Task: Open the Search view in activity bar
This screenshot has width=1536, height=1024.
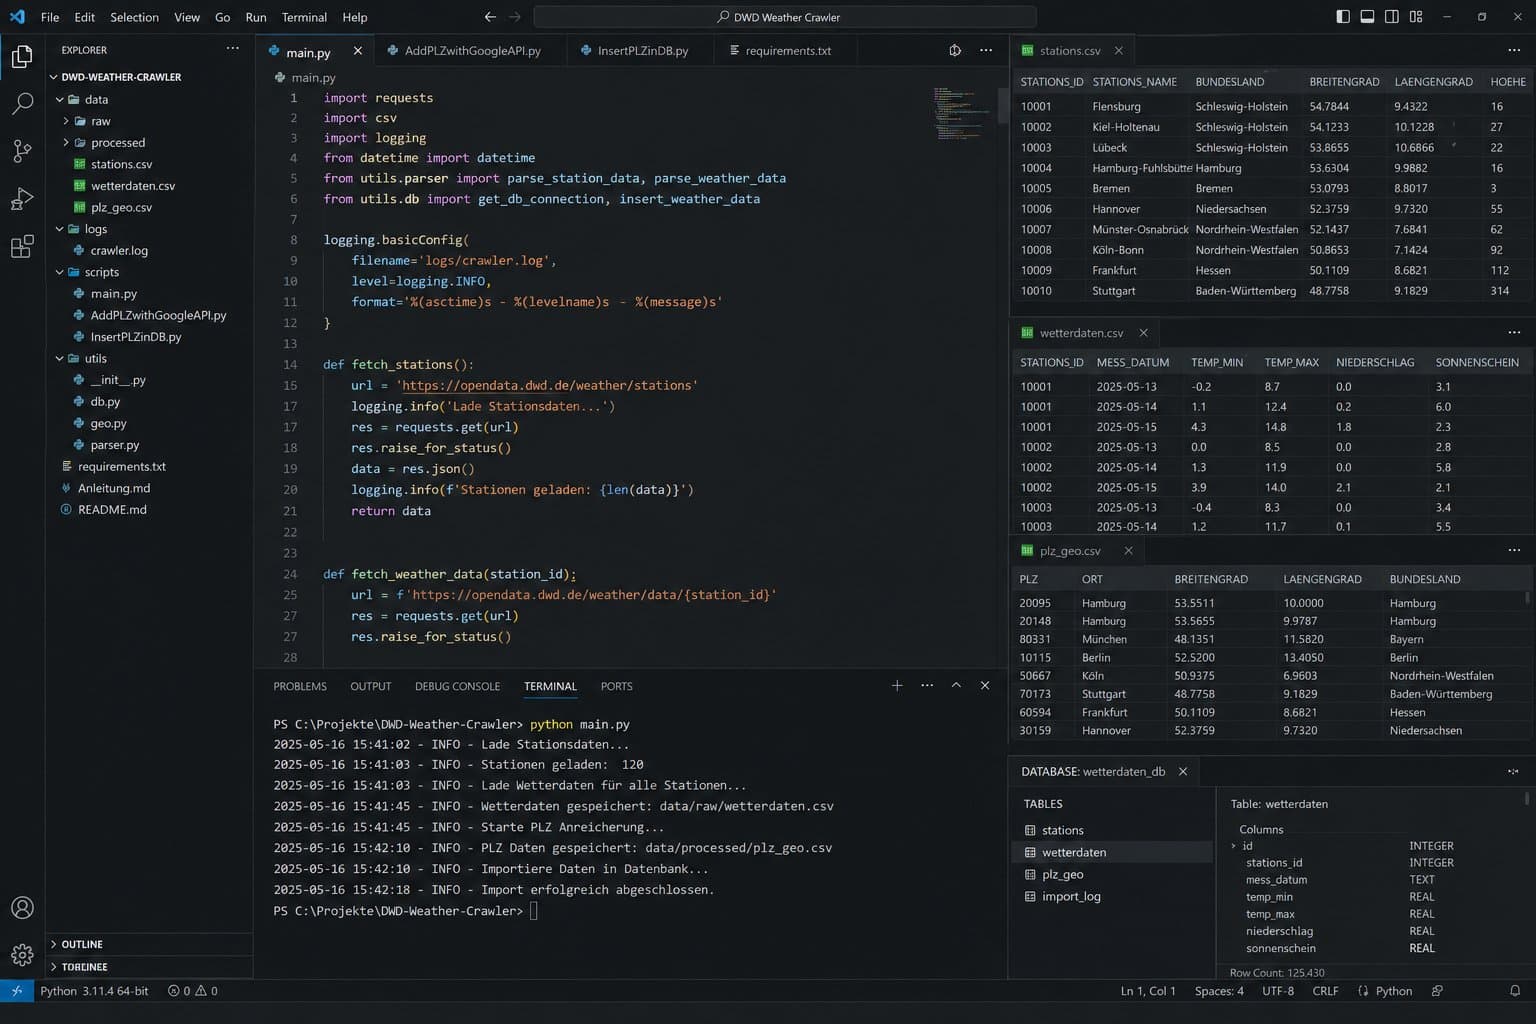Action: click(x=22, y=103)
